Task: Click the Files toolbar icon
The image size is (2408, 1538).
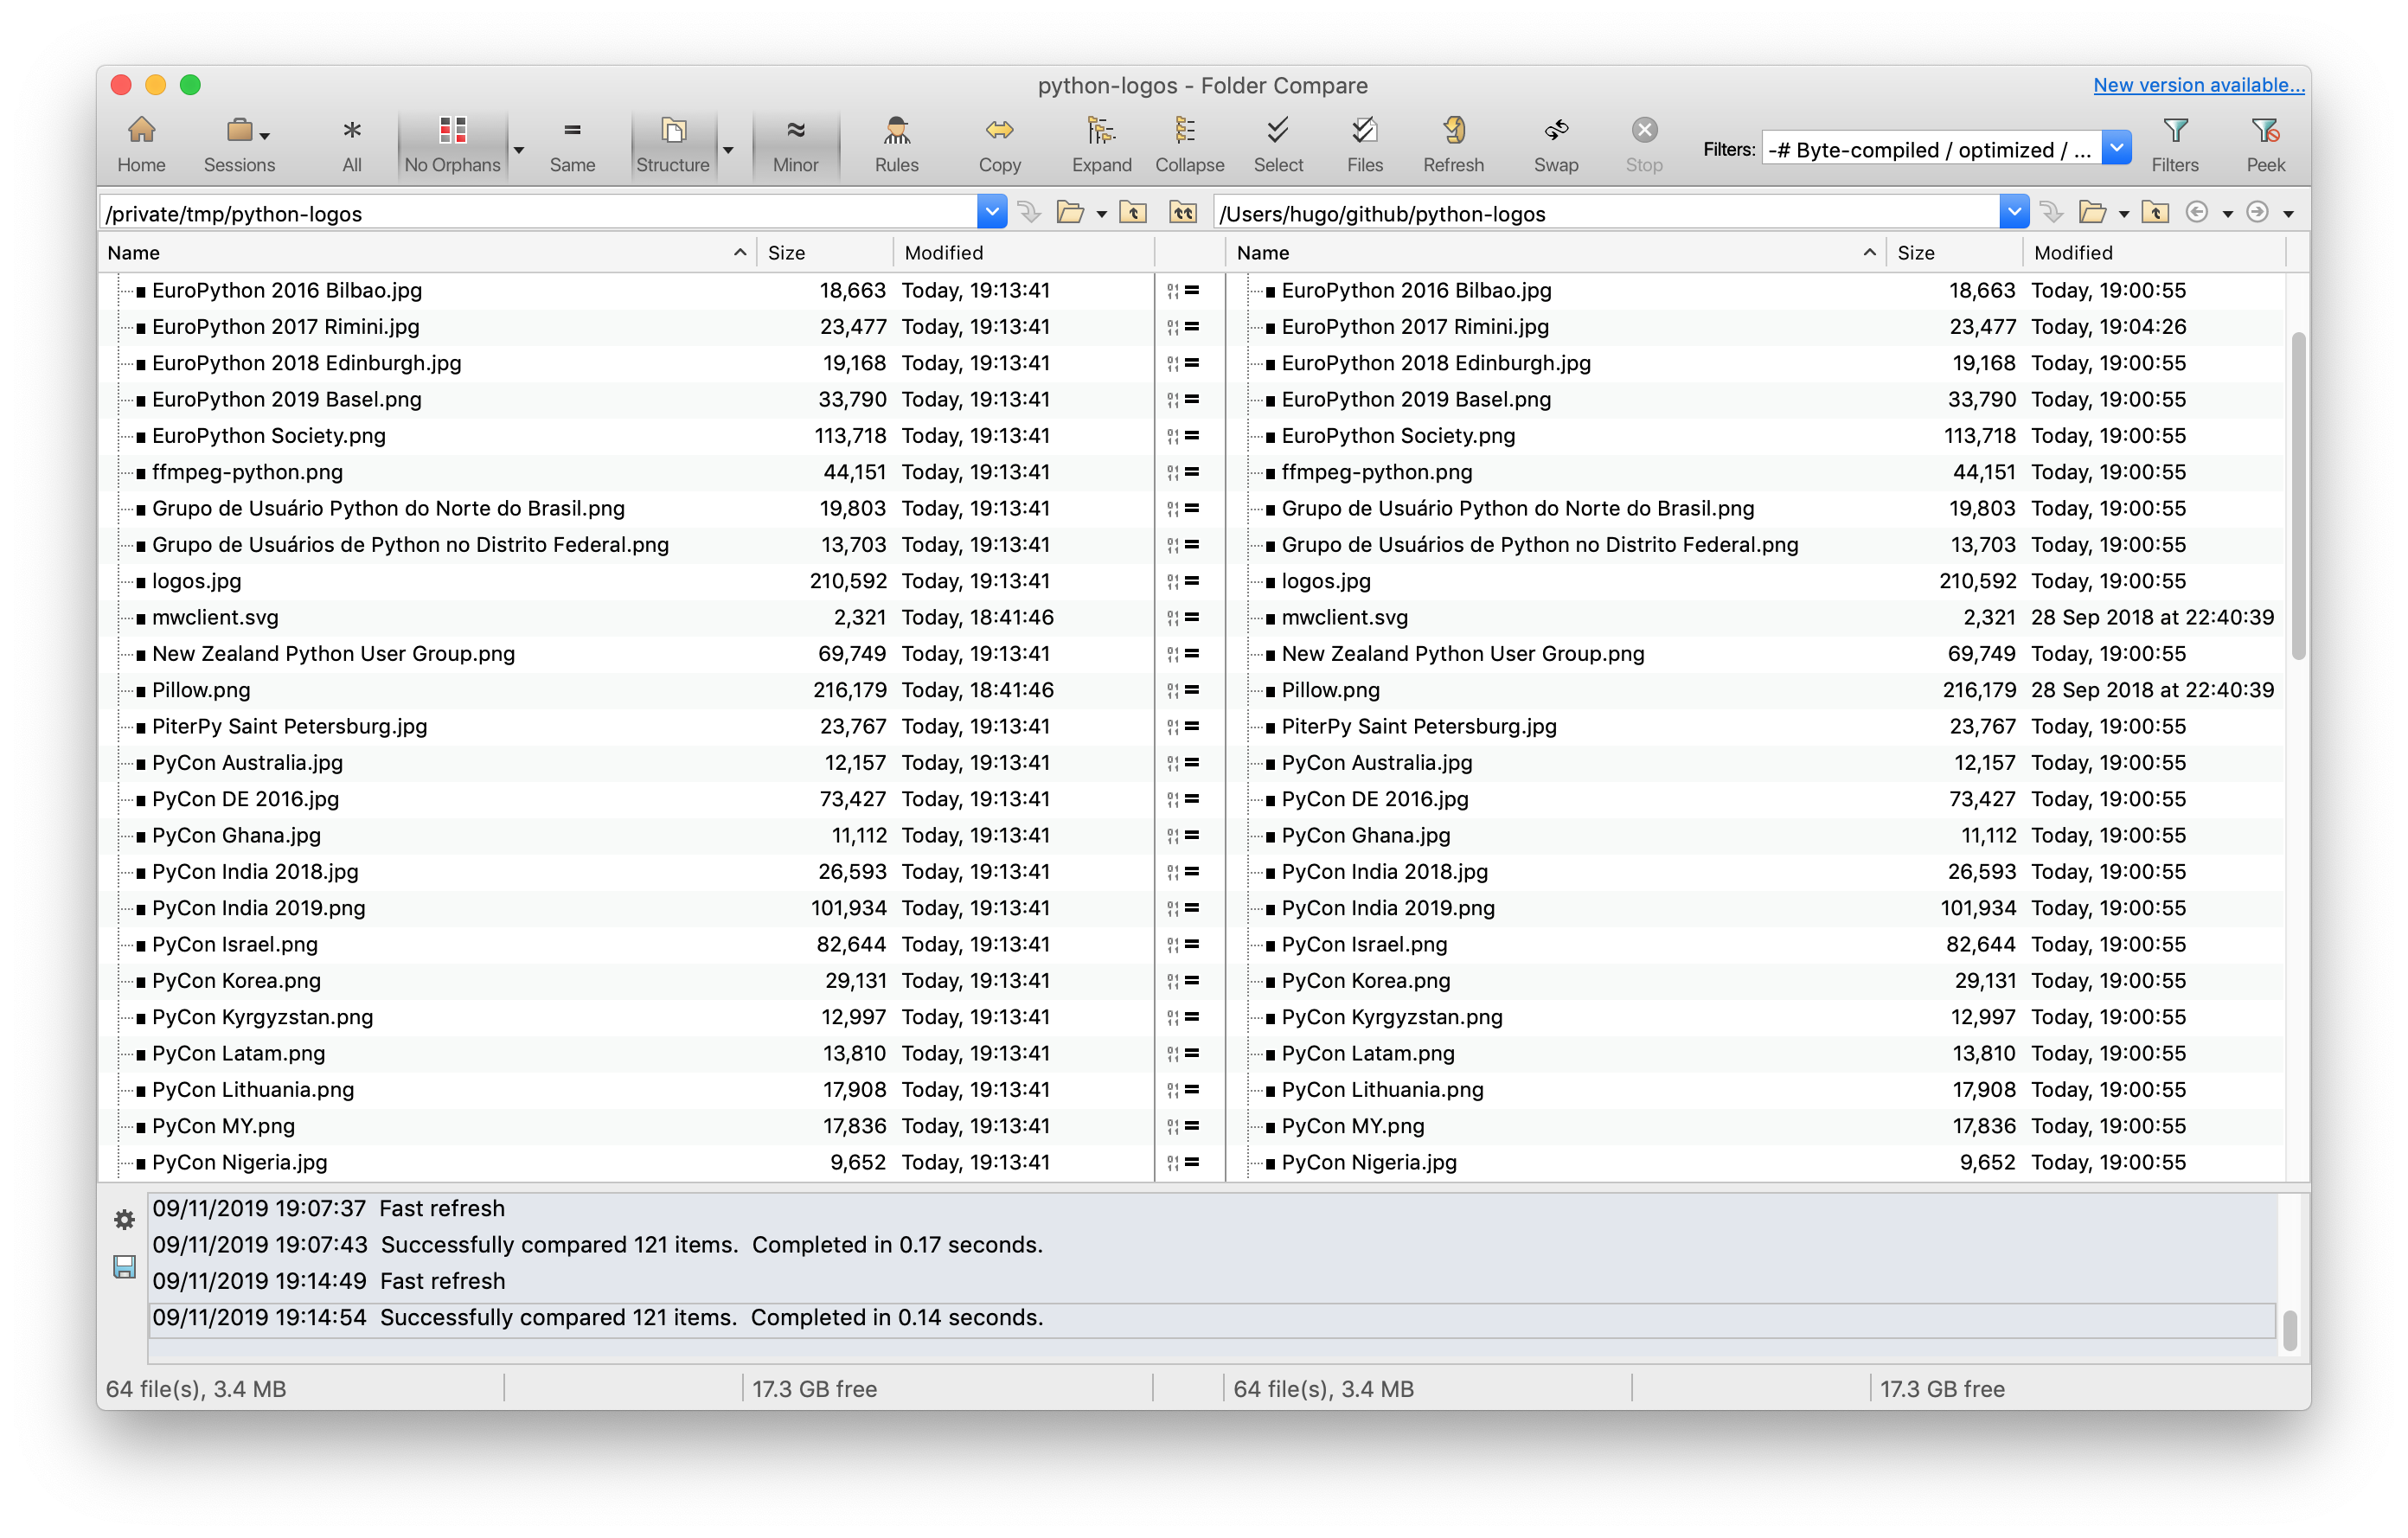Action: tap(1364, 131)
